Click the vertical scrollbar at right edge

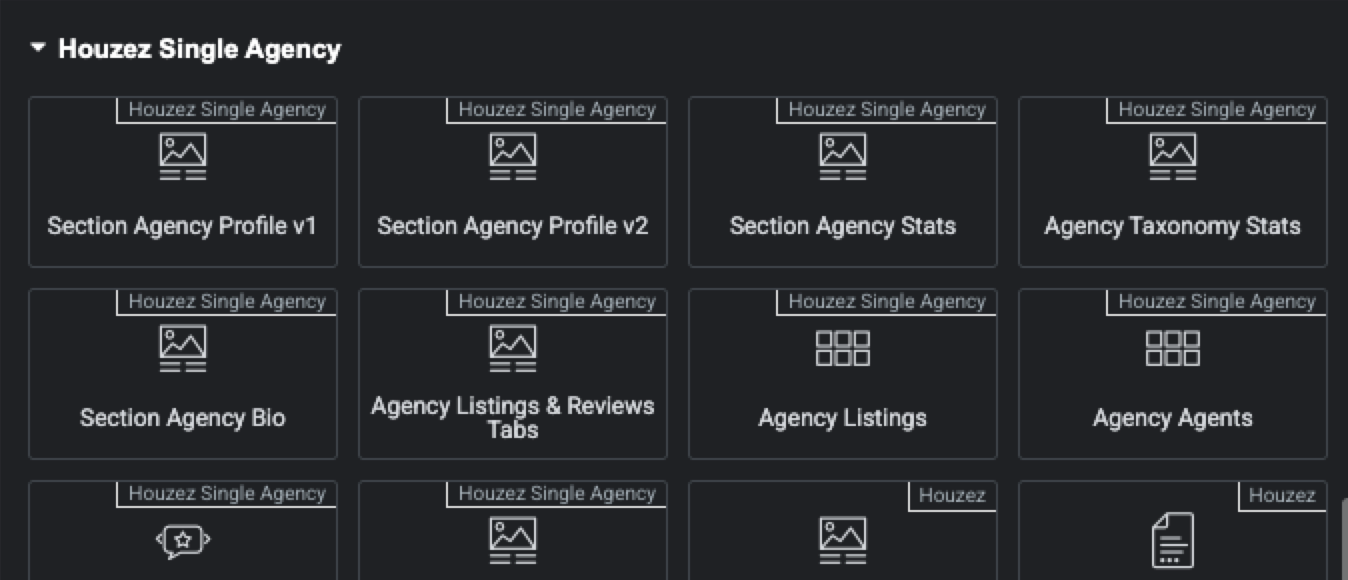coord(1343,540)
